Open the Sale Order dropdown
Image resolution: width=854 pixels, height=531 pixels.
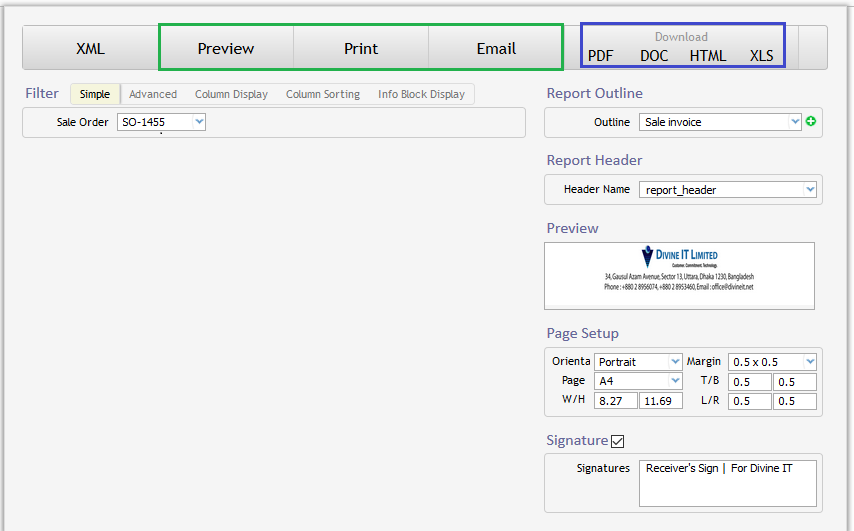point(161,122)
